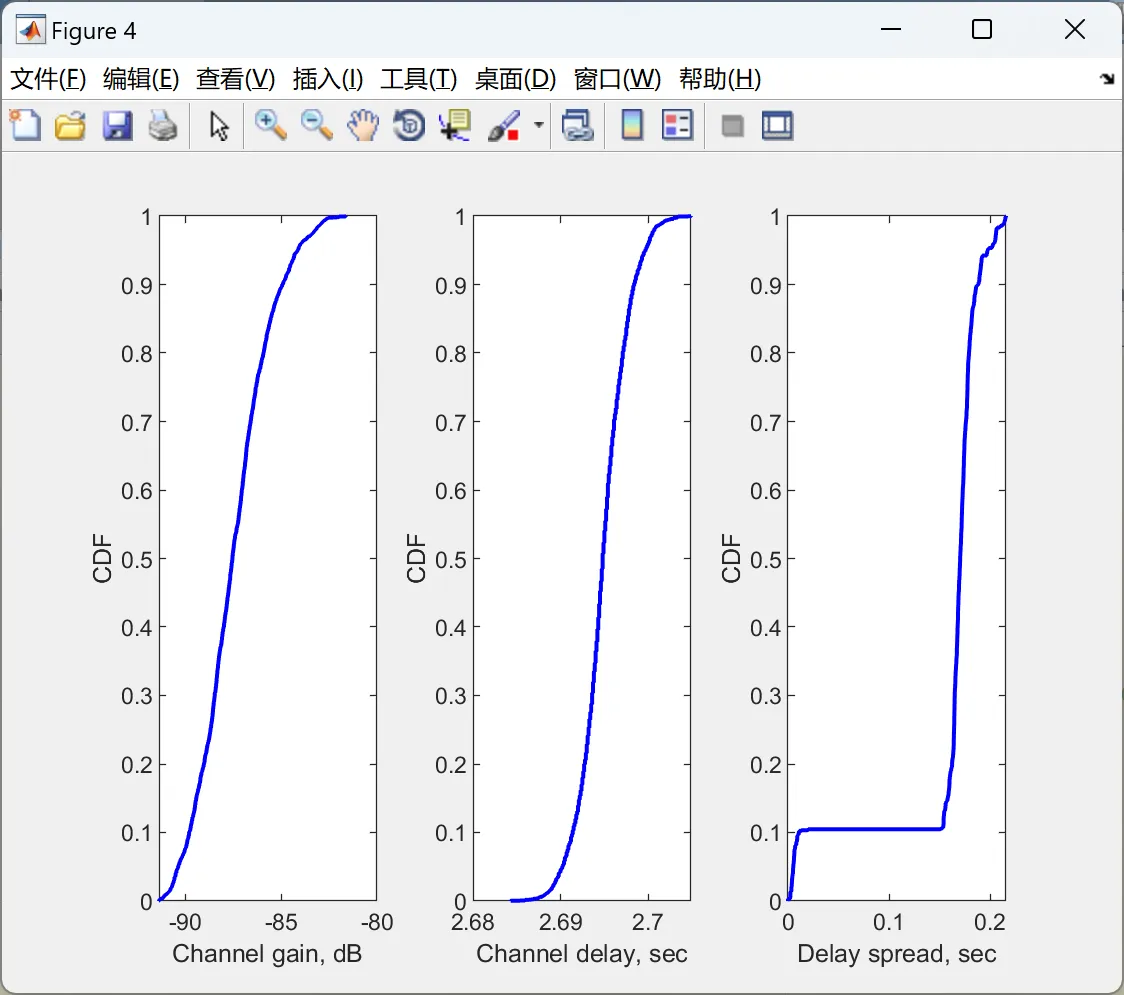
Task: Select the Pan hand tool
Action: click(x=363, y=125)
